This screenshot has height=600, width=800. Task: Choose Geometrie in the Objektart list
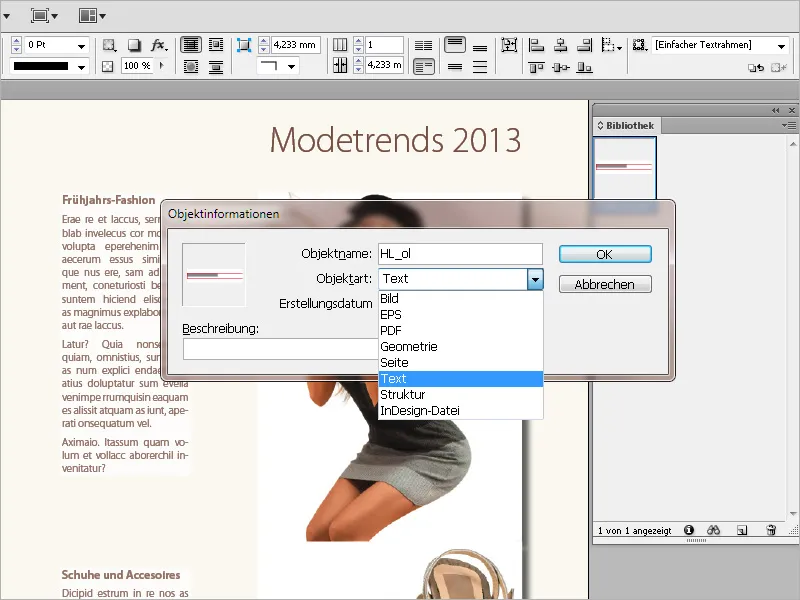tap(460, 346)
